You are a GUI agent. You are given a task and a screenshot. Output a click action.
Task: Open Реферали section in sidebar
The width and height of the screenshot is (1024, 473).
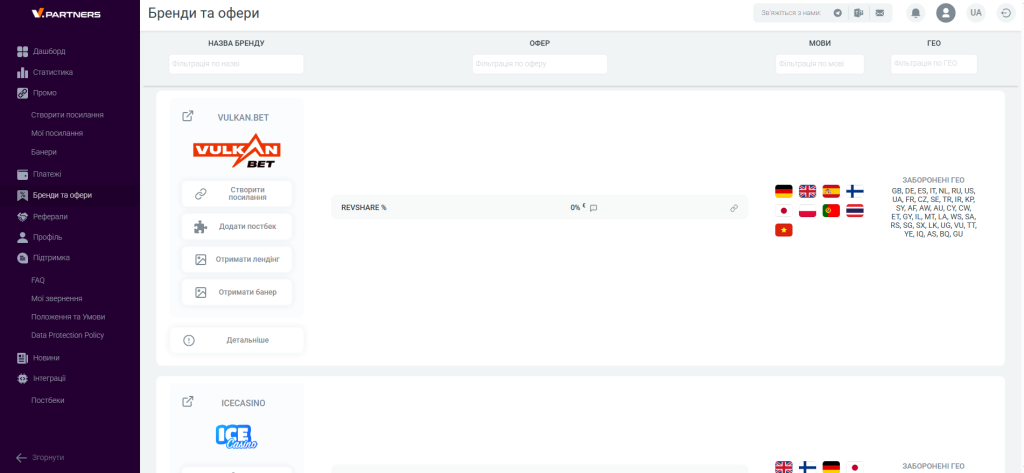[50, 216]
